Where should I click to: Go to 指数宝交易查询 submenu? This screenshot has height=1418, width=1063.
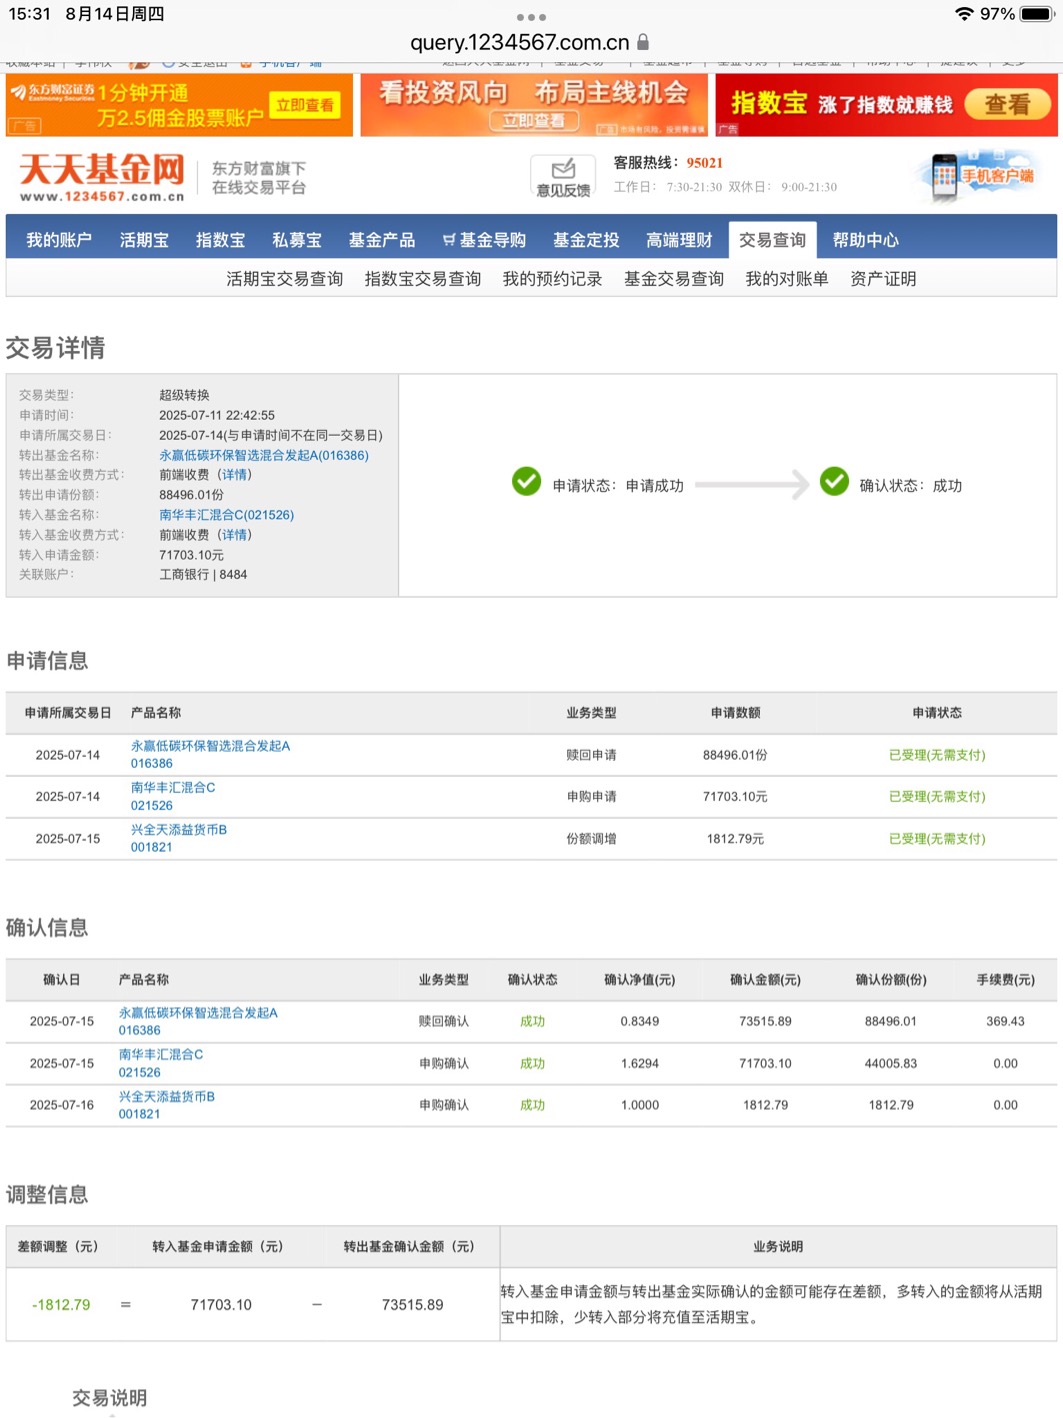422,279
